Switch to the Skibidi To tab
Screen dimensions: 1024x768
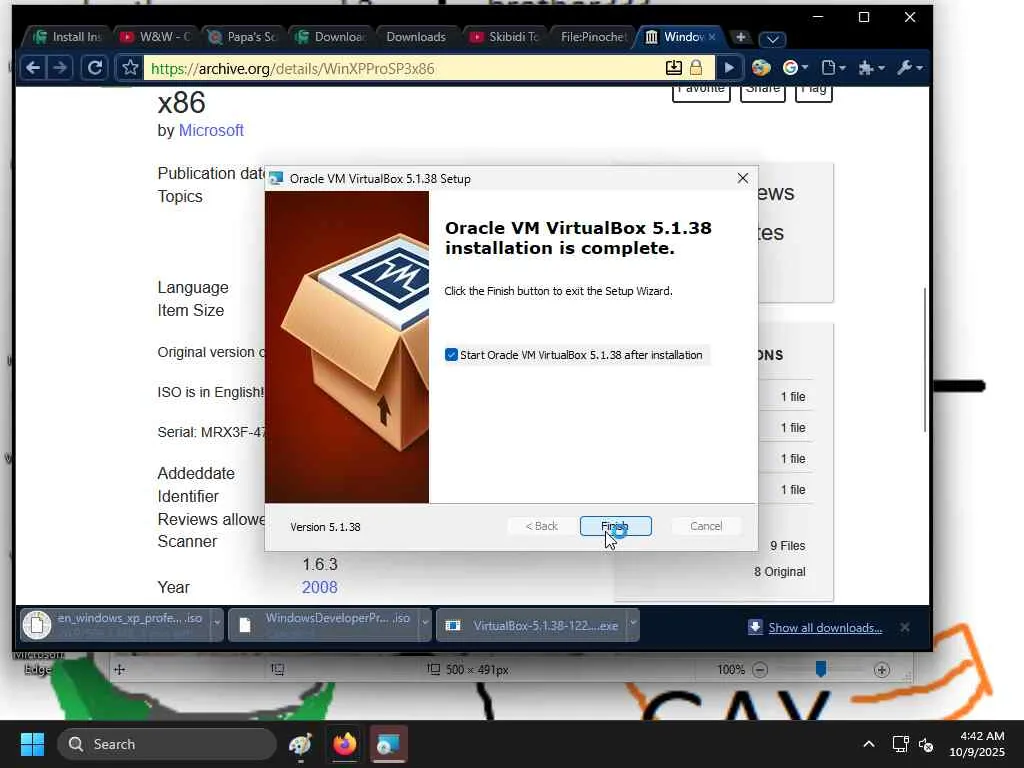505,37
